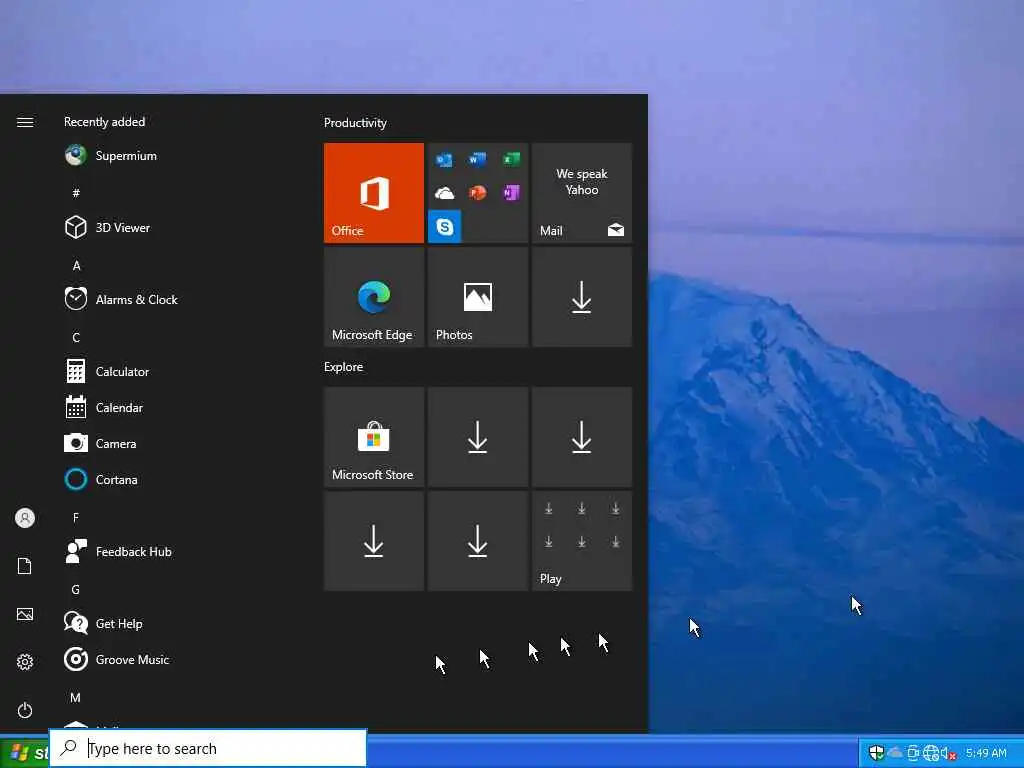Open Settings gear in Start menu

click(25, 662)
